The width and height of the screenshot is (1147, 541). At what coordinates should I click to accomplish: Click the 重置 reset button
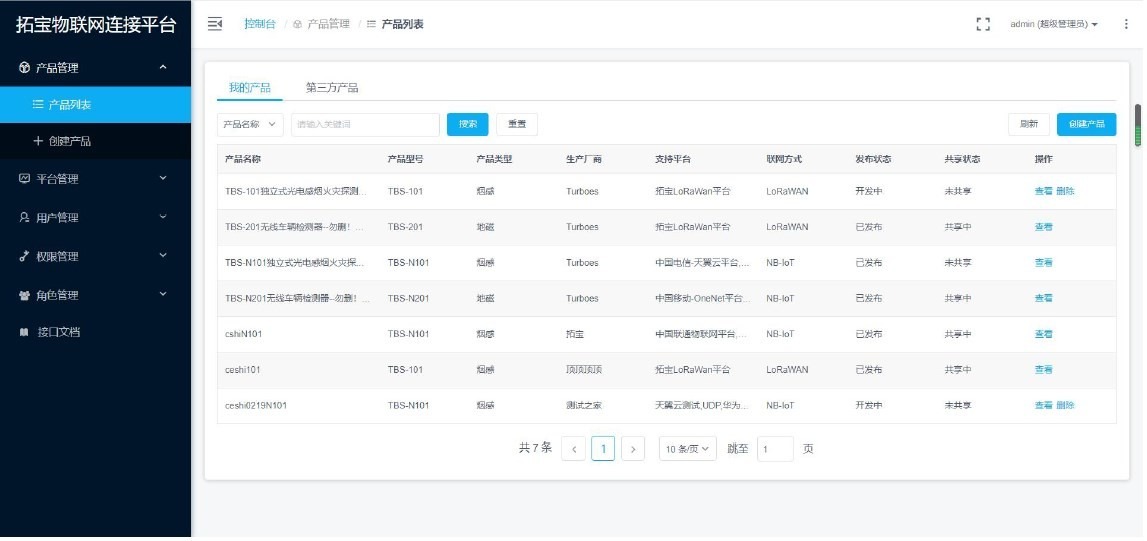pos(517,125)
